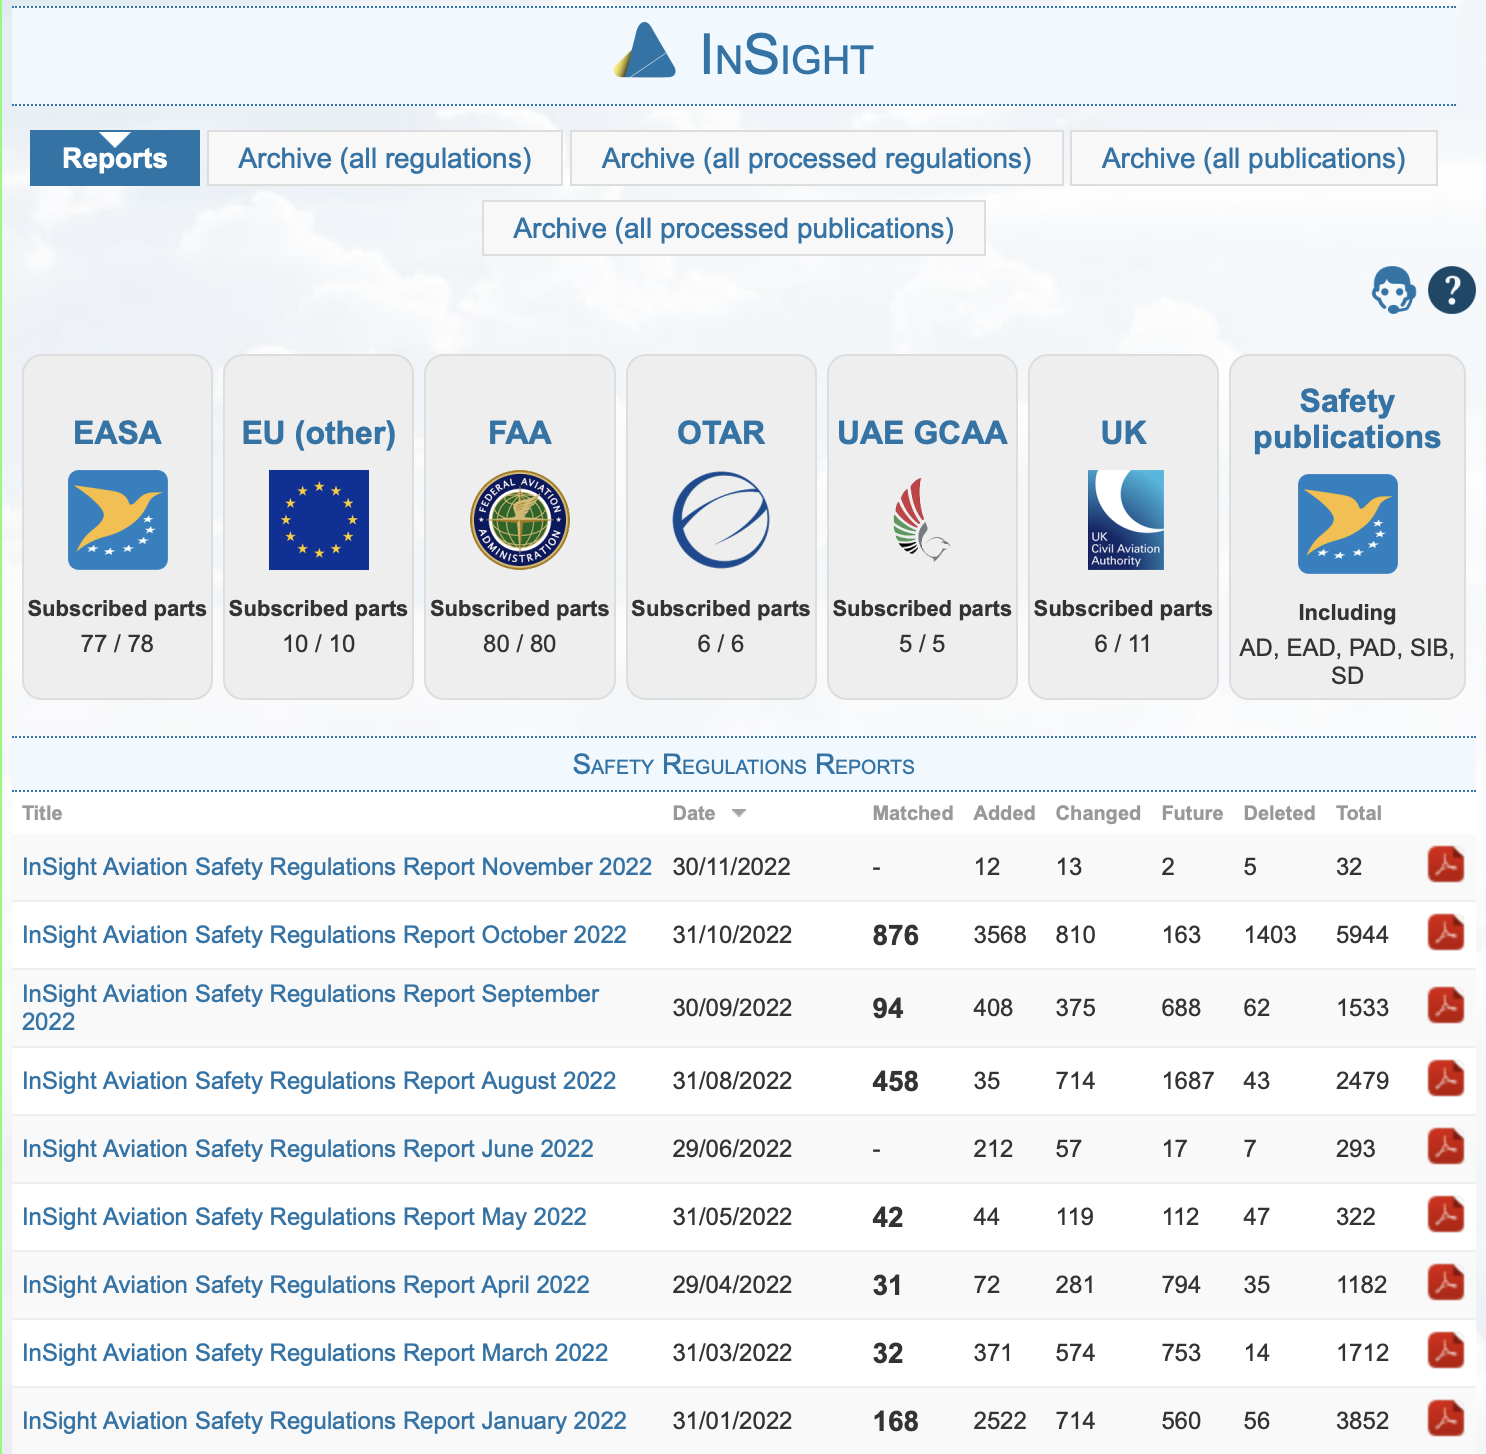Open the January 2022 regulations report link
1486x1454 pixels.
[324, 1420]
